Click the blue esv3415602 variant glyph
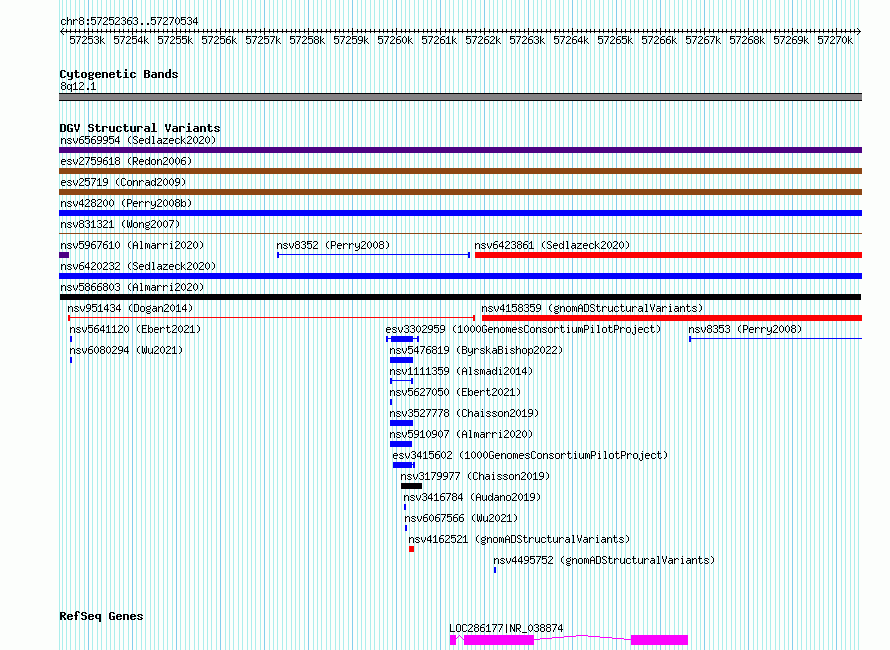Screen dimensions: 890x650 click(404, 466)
